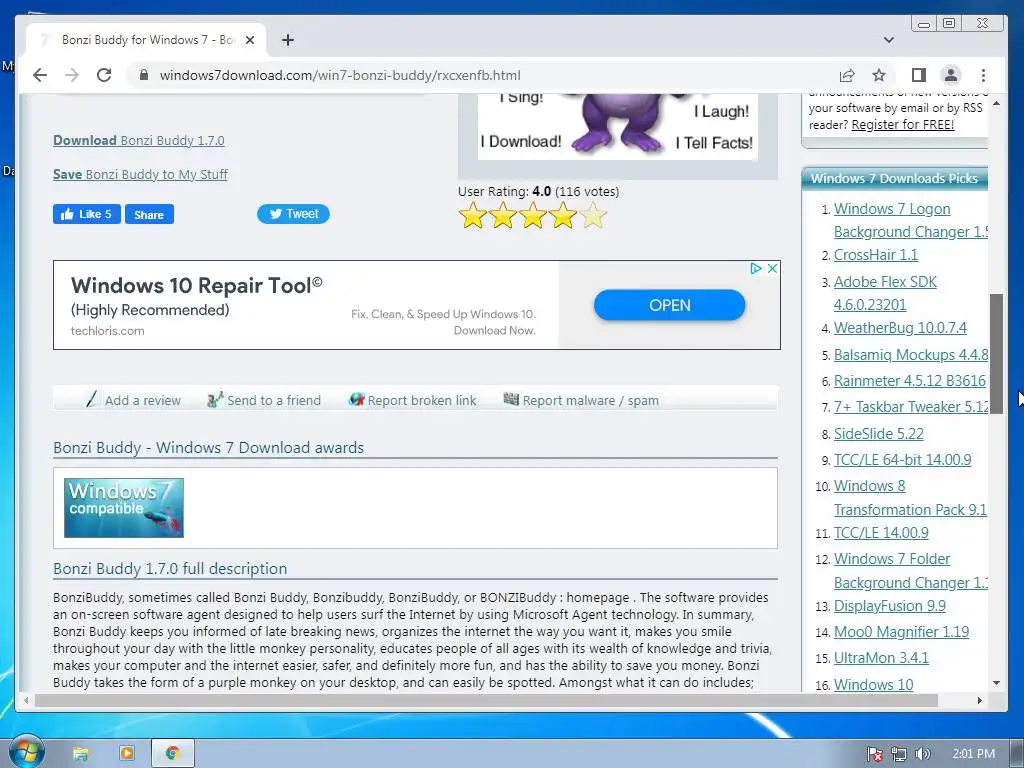This screenshot has width=1024, height=768.
Task: Open Moo0 Magnifier 1.19 link
Action: tap(901, 632)
